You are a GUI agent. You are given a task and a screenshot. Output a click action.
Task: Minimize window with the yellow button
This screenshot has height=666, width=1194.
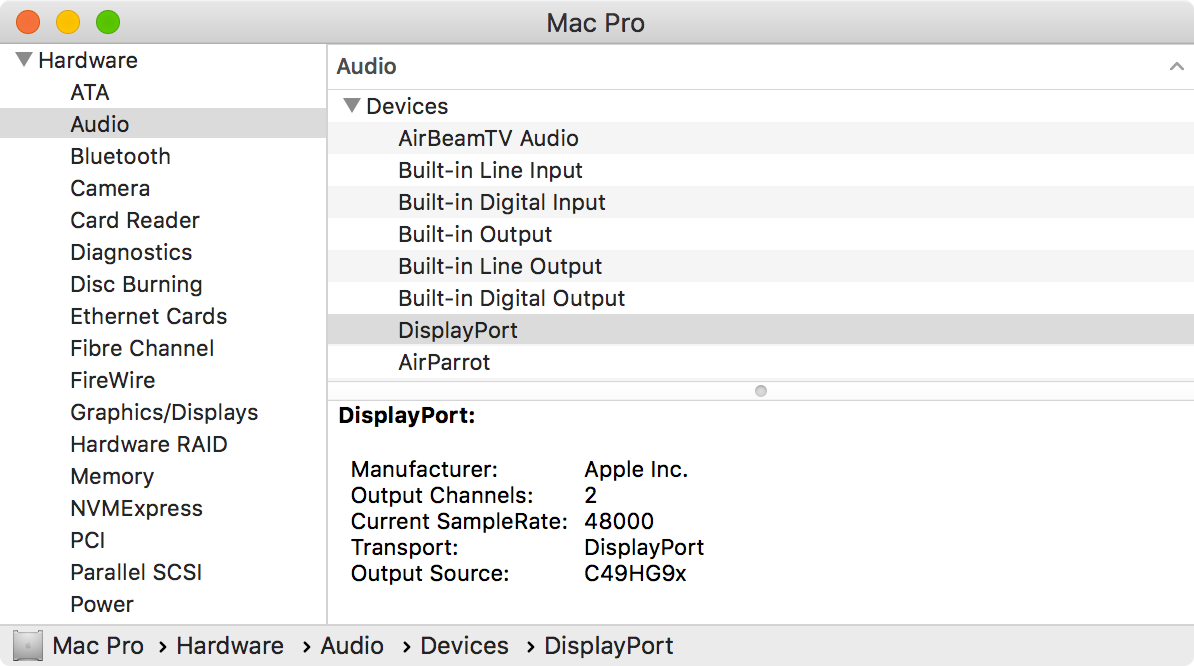(x=68, y=22)
